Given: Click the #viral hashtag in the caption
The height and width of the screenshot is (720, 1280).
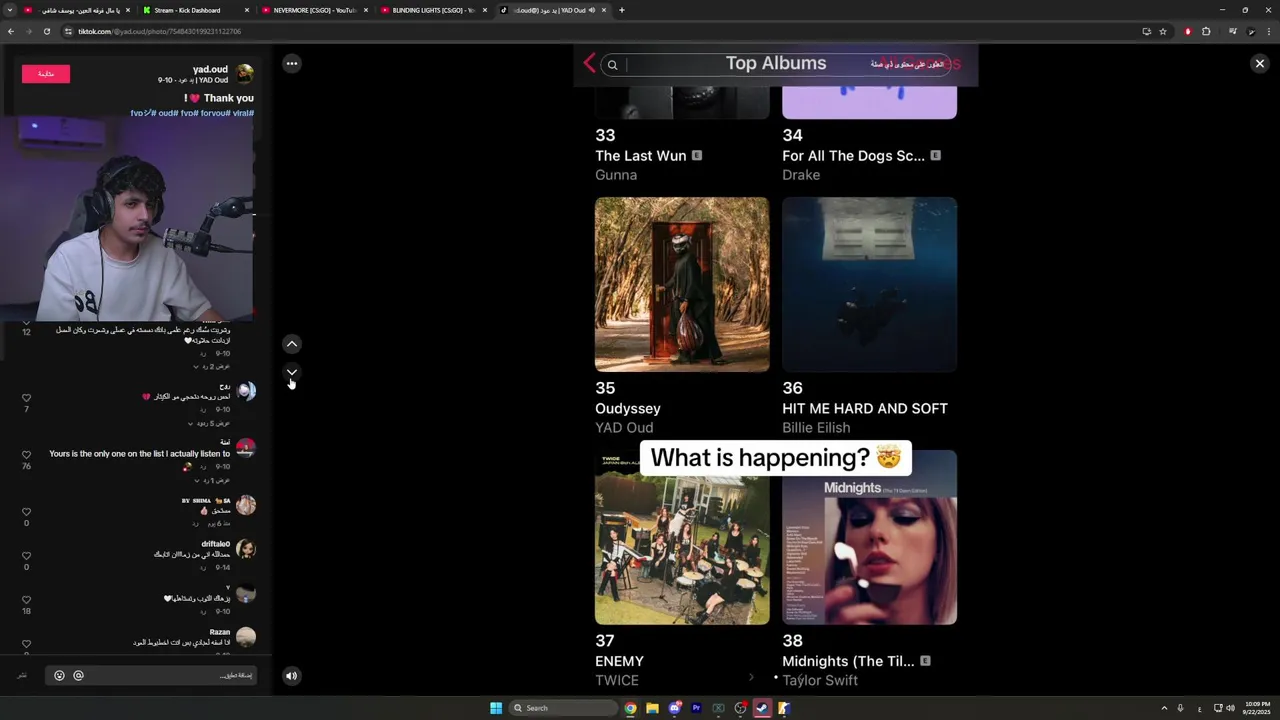Looking at the screenshot, I should pyautogui.click(x=243, y=113).
